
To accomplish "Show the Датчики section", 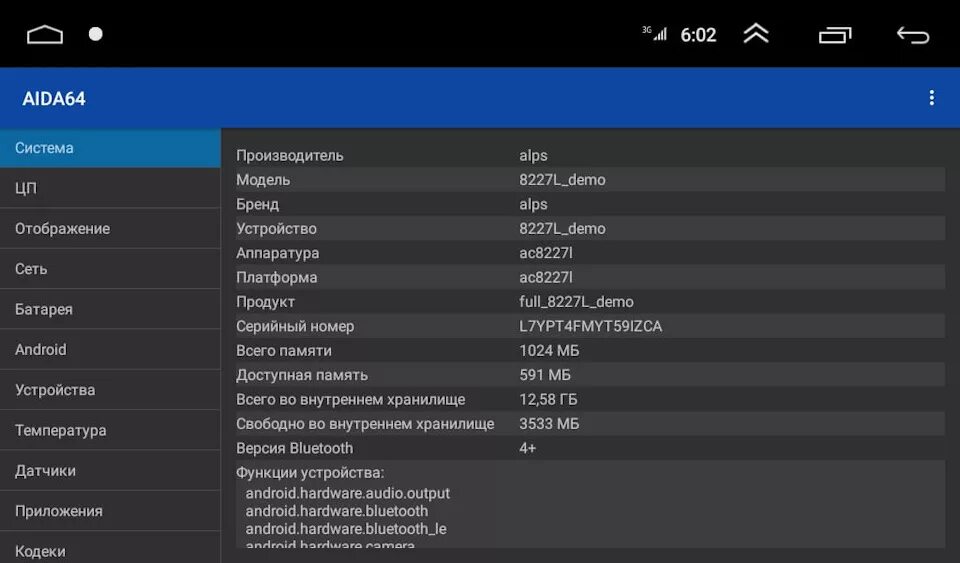I will coord(110,471).
